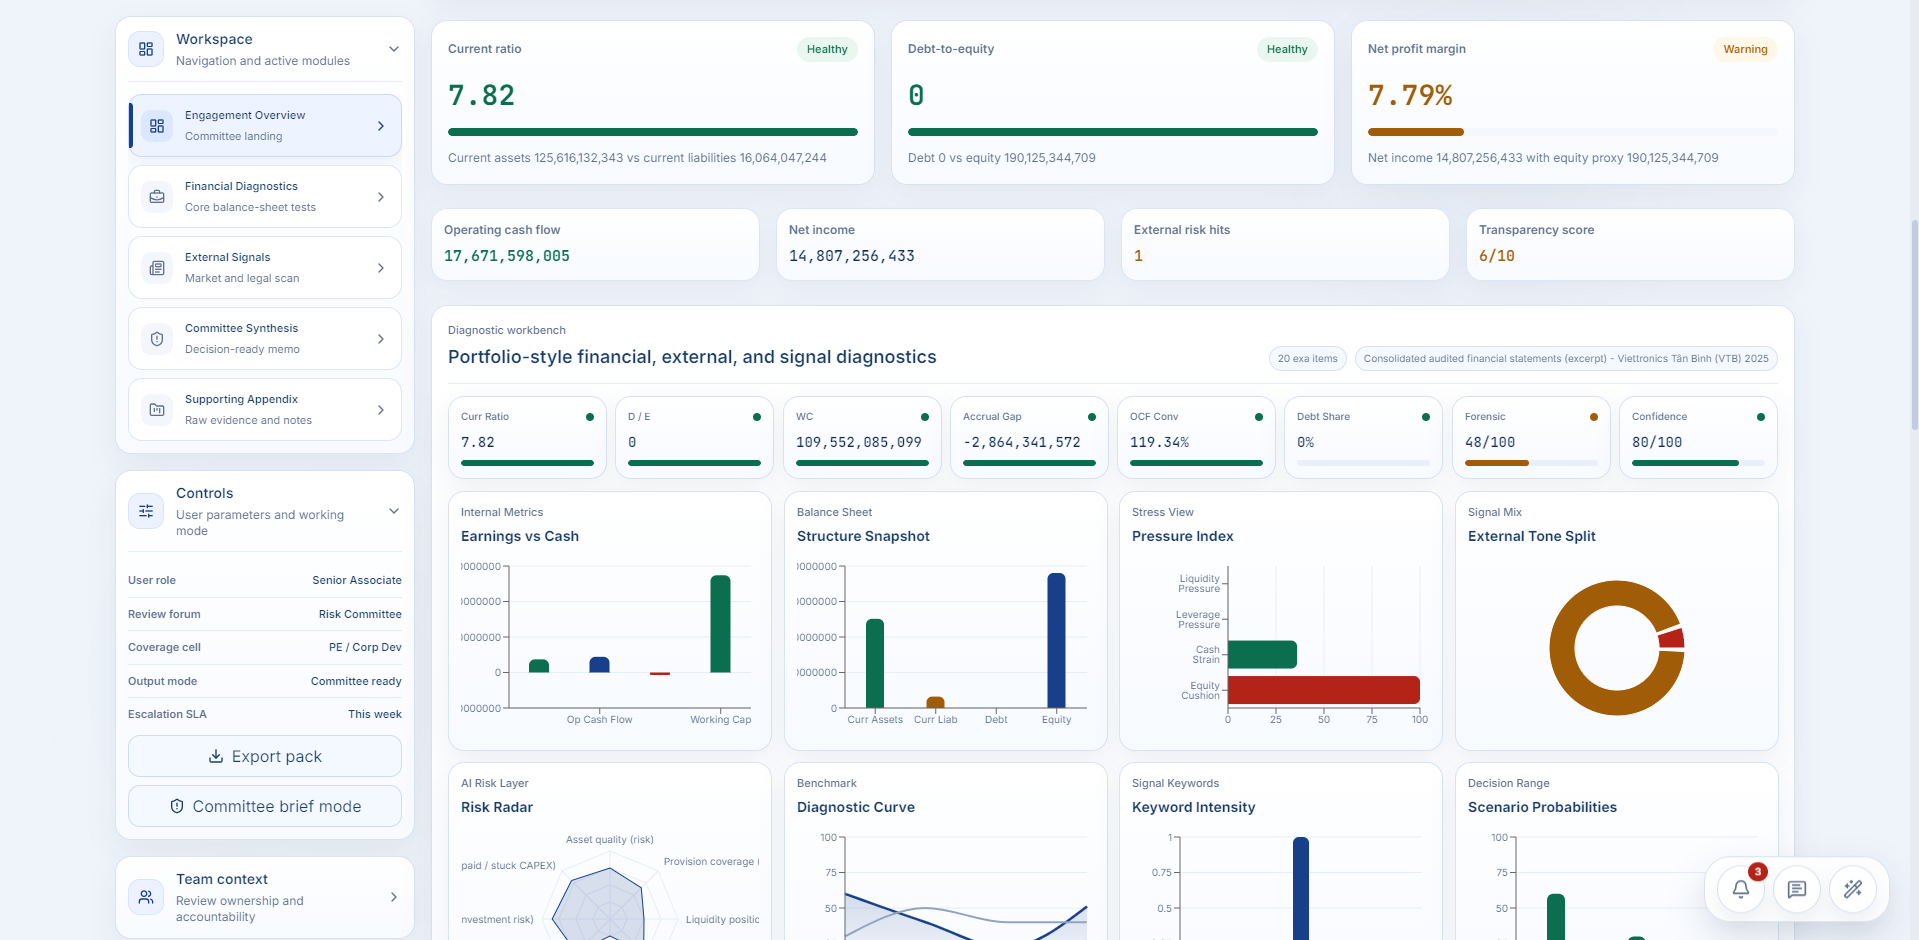This screenshot has width=1919, height=940.
Task: Click the Committee Synthesis shield icon
Action: point(157,339)
